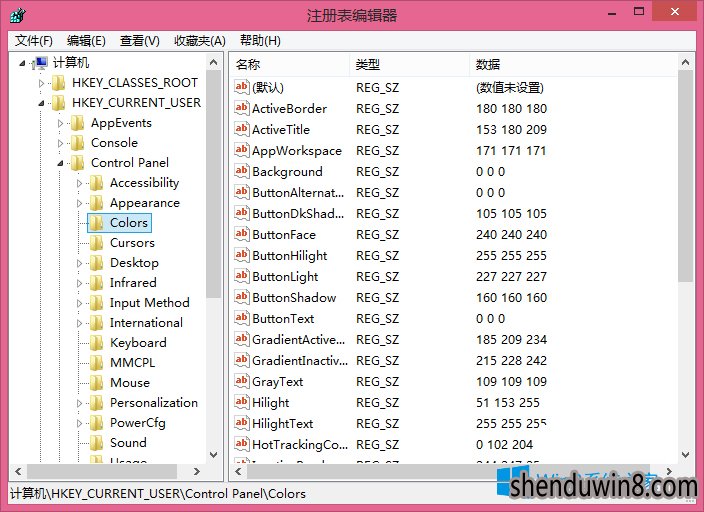Click the MMCPL folder icon
The height and width of the screenshot is (512, 704).
(x=97, y=362)
